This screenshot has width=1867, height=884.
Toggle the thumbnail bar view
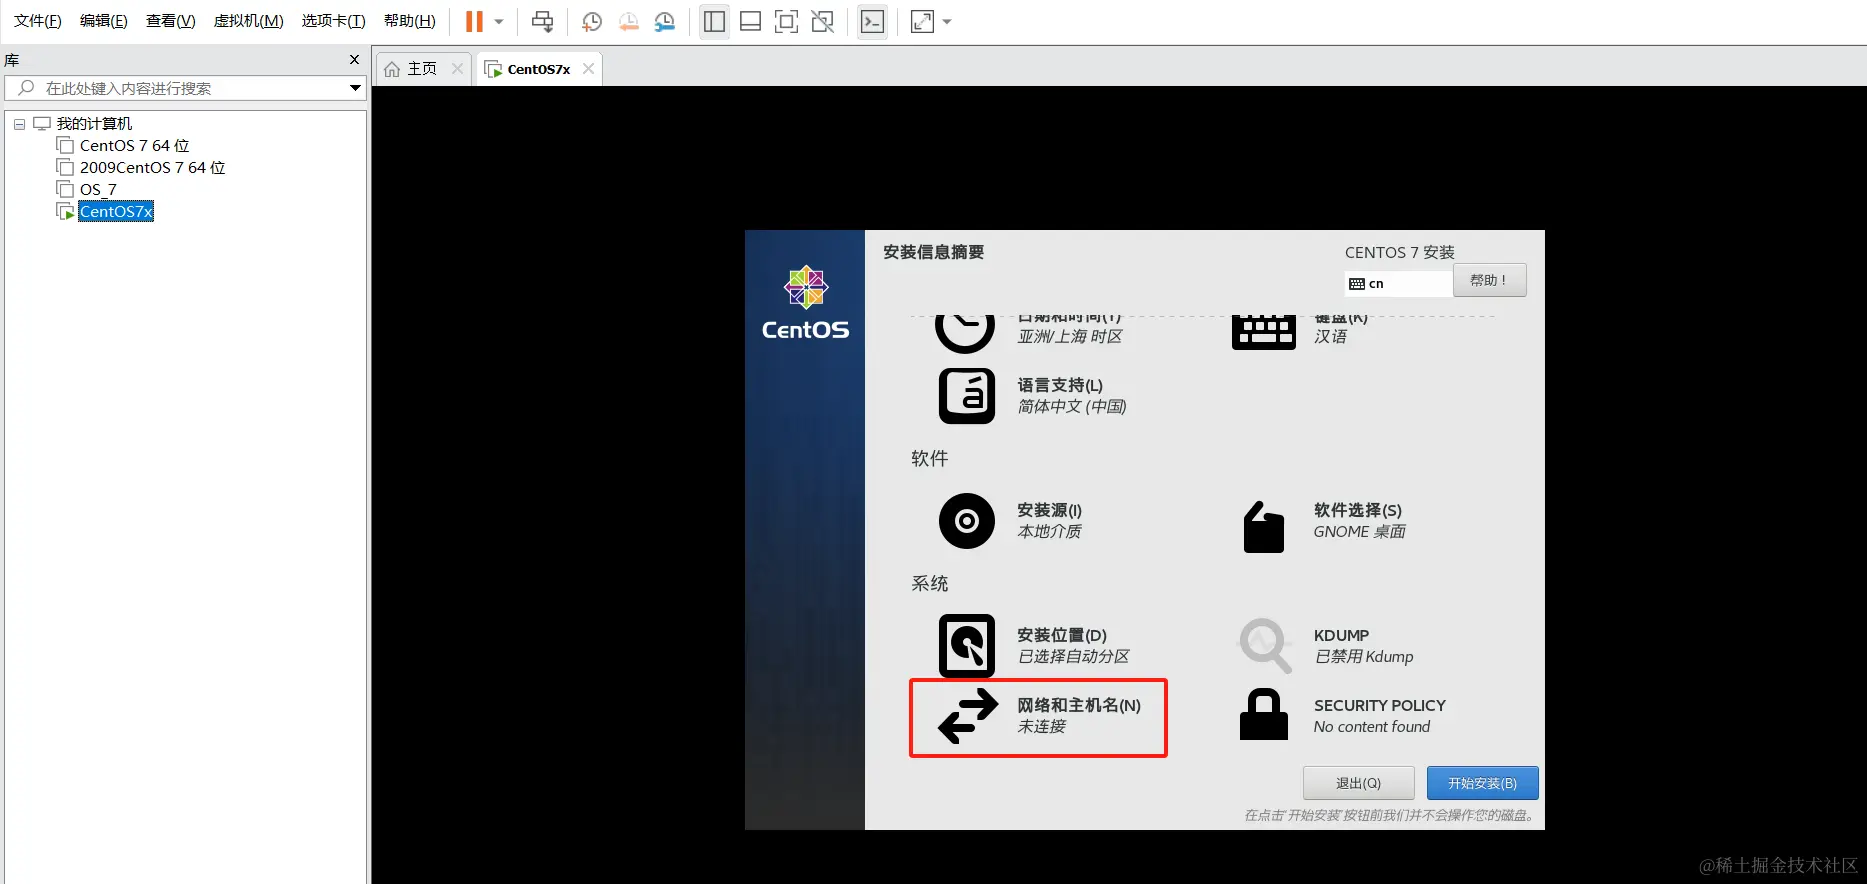pyautogui.click(x=750, y=21)
